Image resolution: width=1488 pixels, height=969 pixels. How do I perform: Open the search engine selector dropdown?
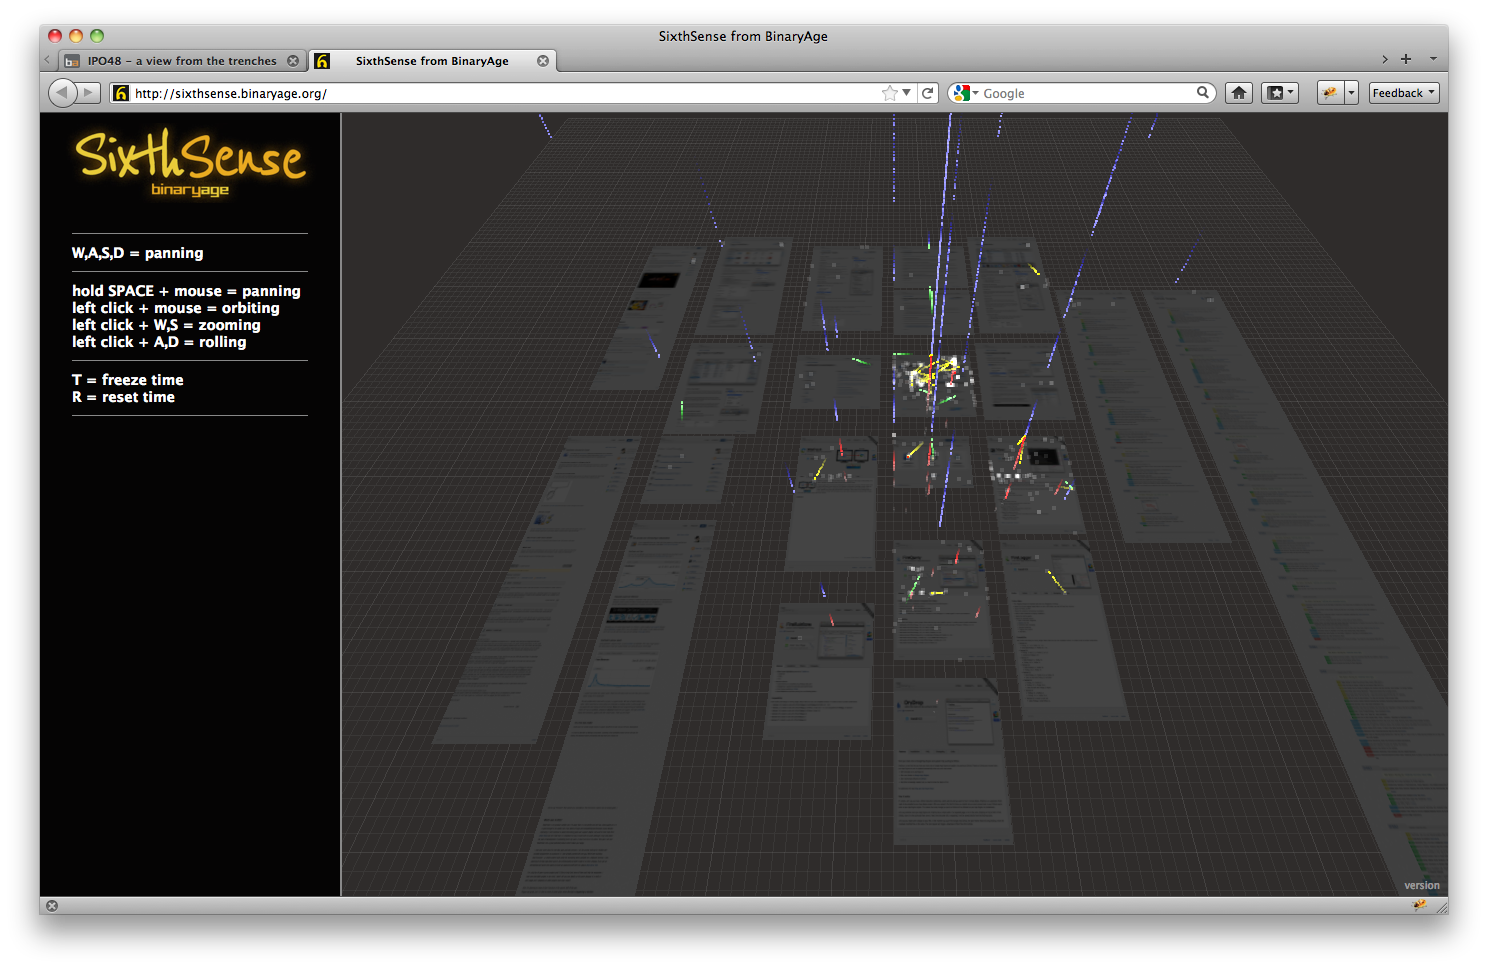click(x=965, y=93)
